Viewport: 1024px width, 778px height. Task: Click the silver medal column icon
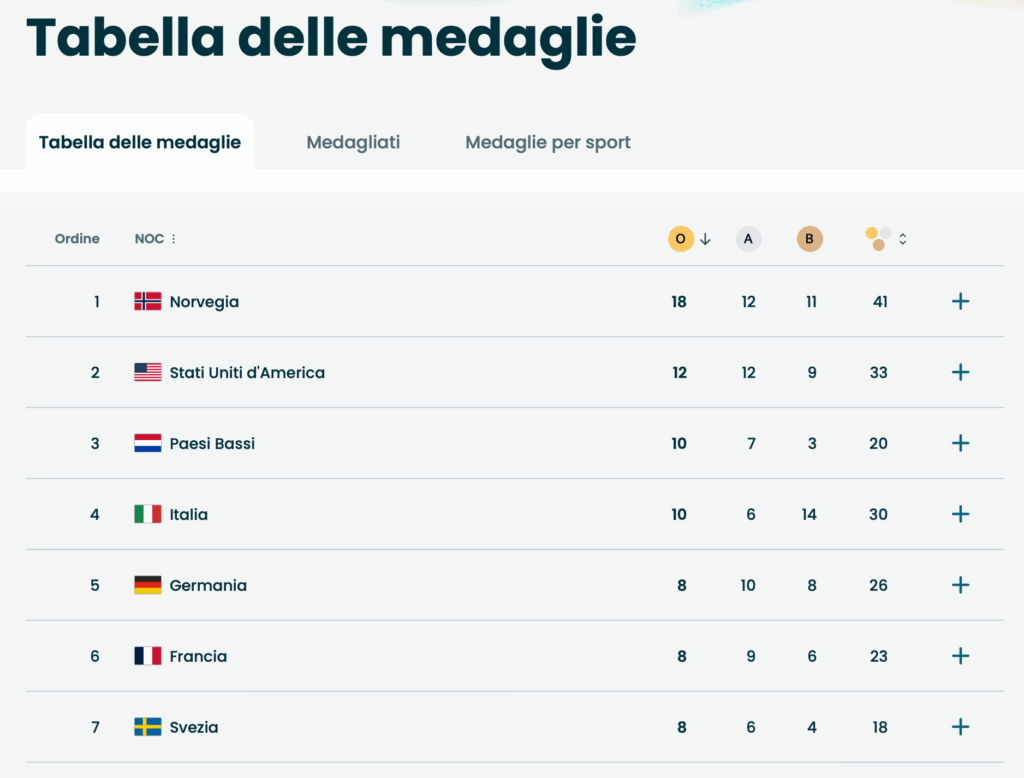click(748, 239)
